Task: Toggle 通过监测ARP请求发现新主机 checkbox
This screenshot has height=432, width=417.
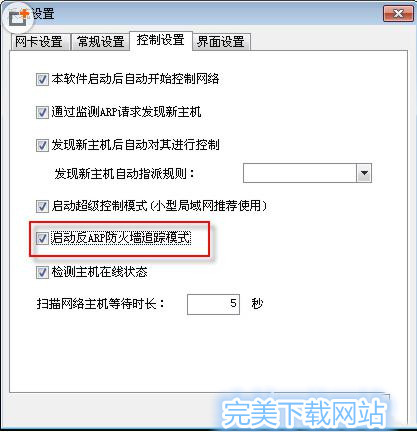Action: click(x=42, y=112)
